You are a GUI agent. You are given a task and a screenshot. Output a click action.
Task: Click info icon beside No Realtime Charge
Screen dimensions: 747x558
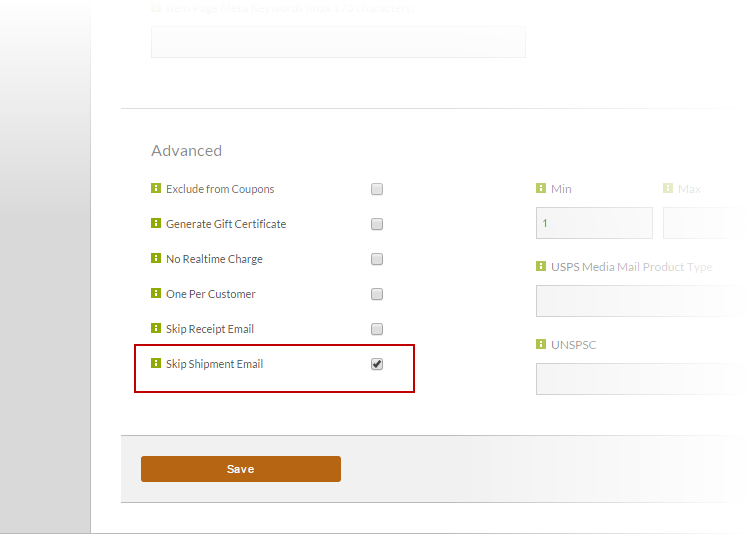(156, 258)
